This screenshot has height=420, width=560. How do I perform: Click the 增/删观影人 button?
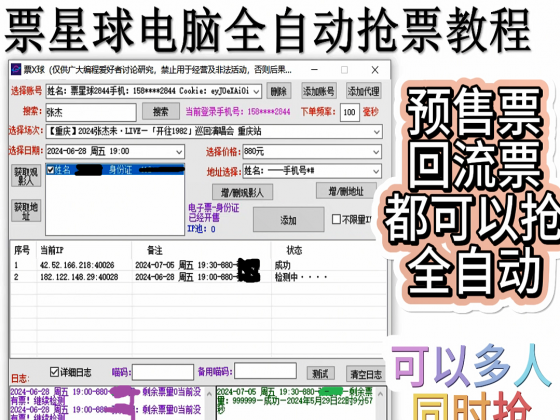pos(242,192)
